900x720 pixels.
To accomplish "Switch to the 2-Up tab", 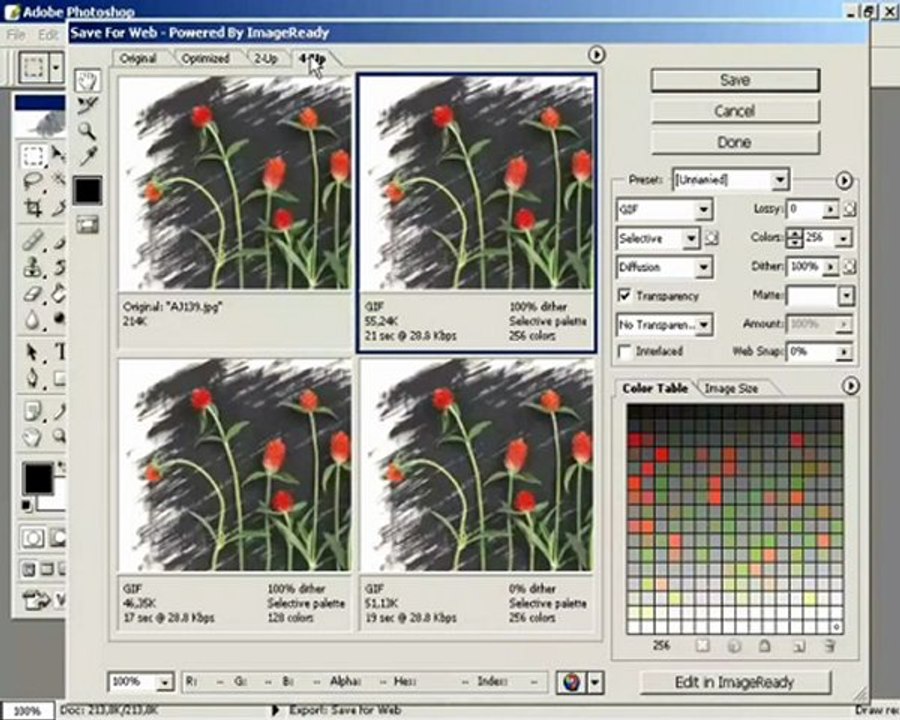I will (x=265, y=58).
